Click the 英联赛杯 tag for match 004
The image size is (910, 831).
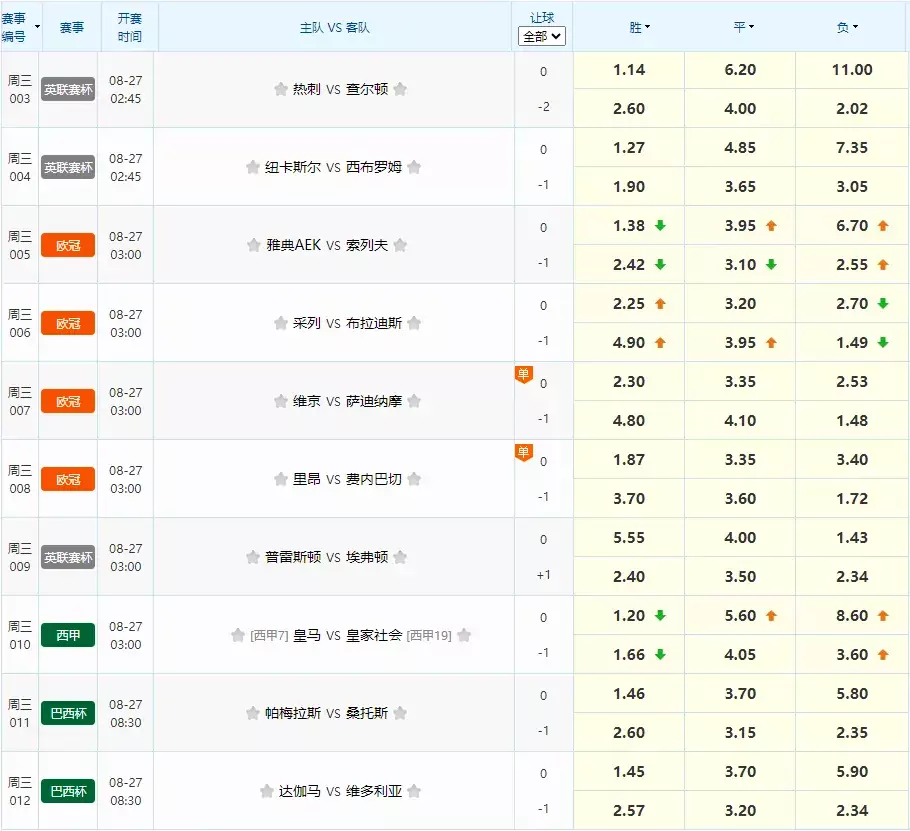[68, 167]
